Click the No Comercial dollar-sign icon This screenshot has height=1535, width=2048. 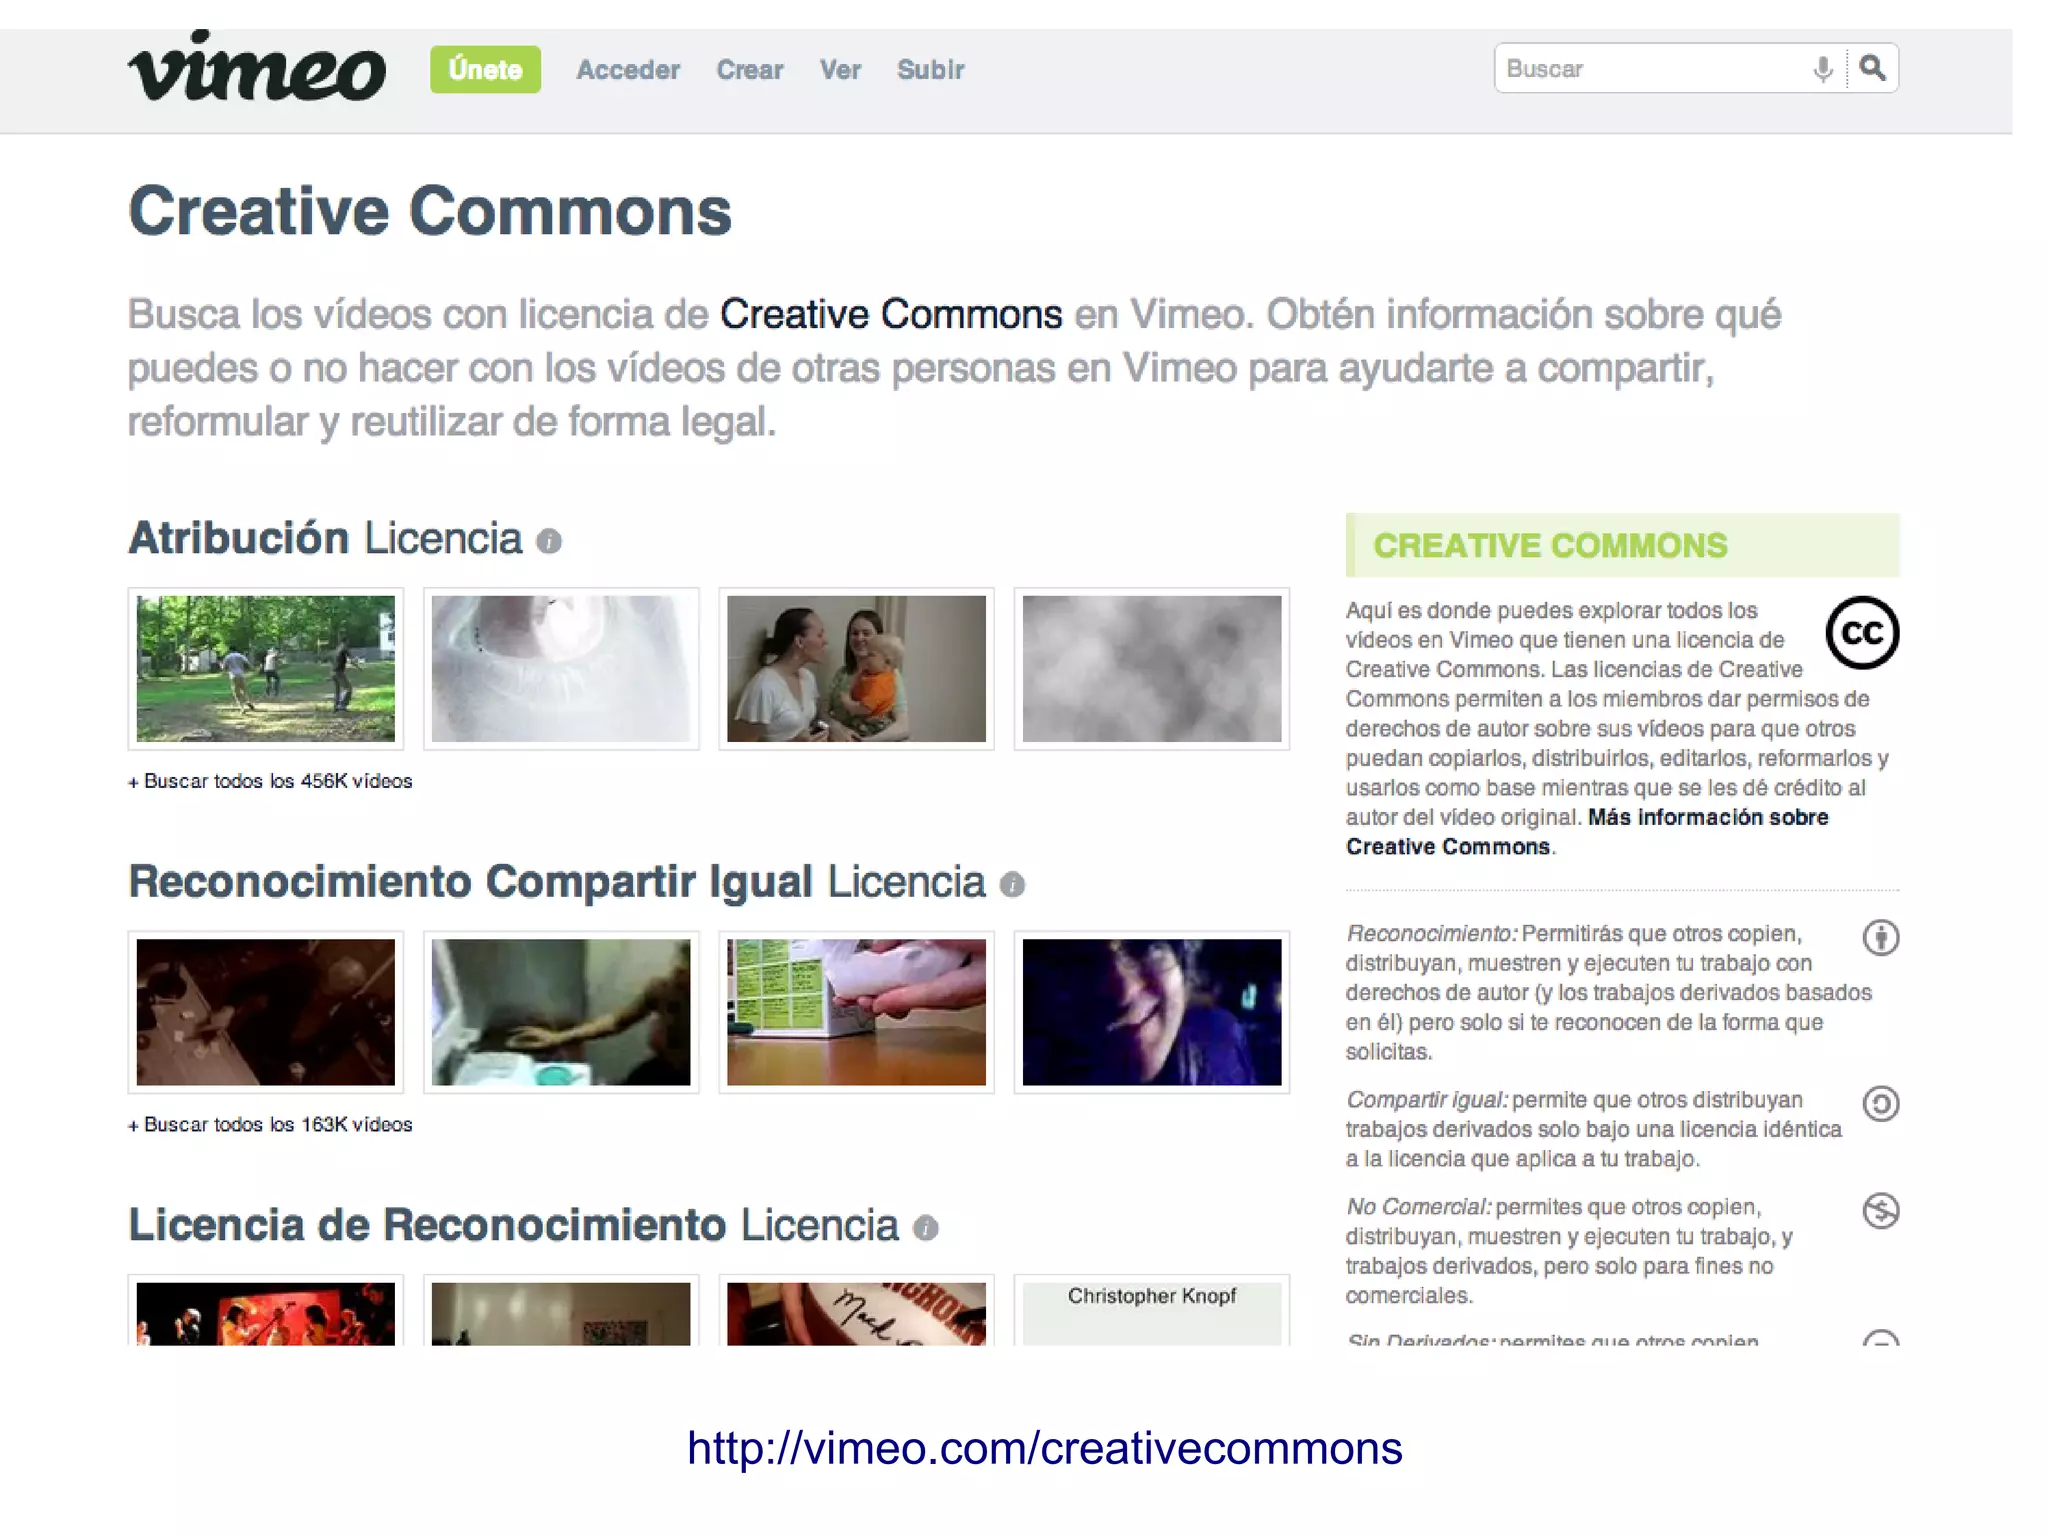1881,1212
